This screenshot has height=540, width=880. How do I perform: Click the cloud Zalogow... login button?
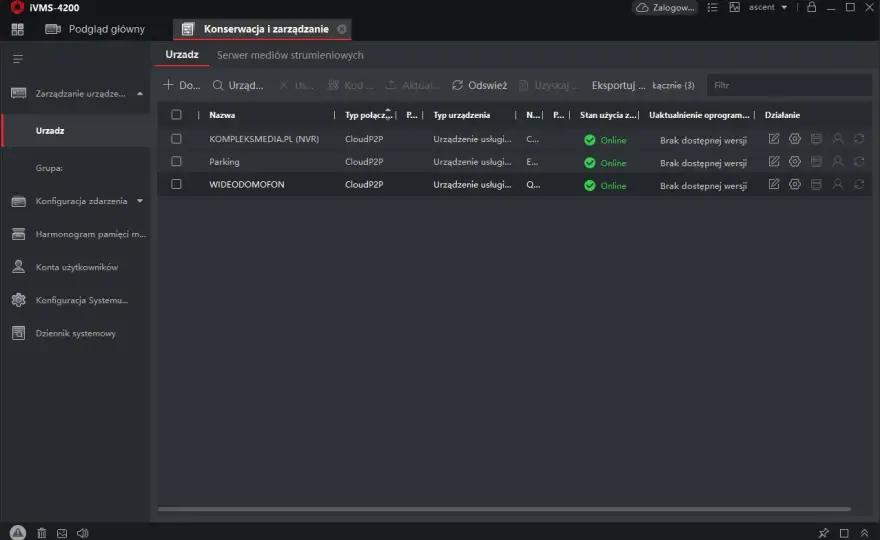pos(666,7)
